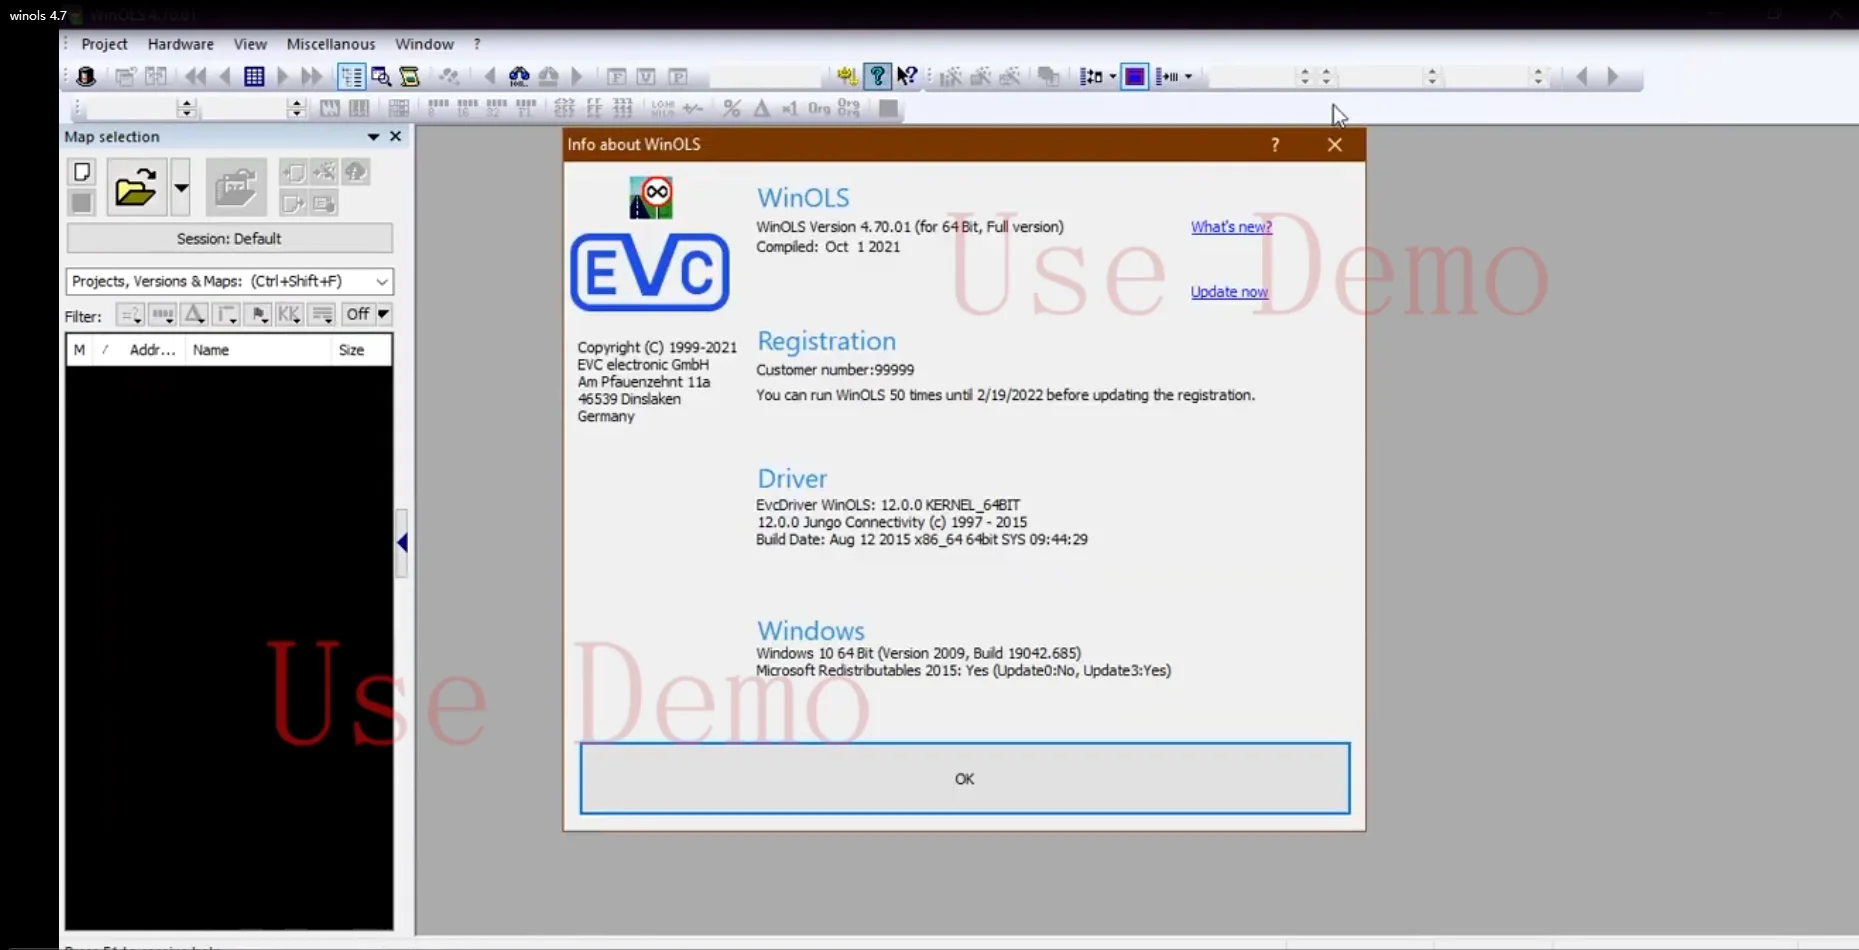Click the +/- sign toolbar icon
Image resolution: width=1859 pixels, height=950 pixels.
692,108
